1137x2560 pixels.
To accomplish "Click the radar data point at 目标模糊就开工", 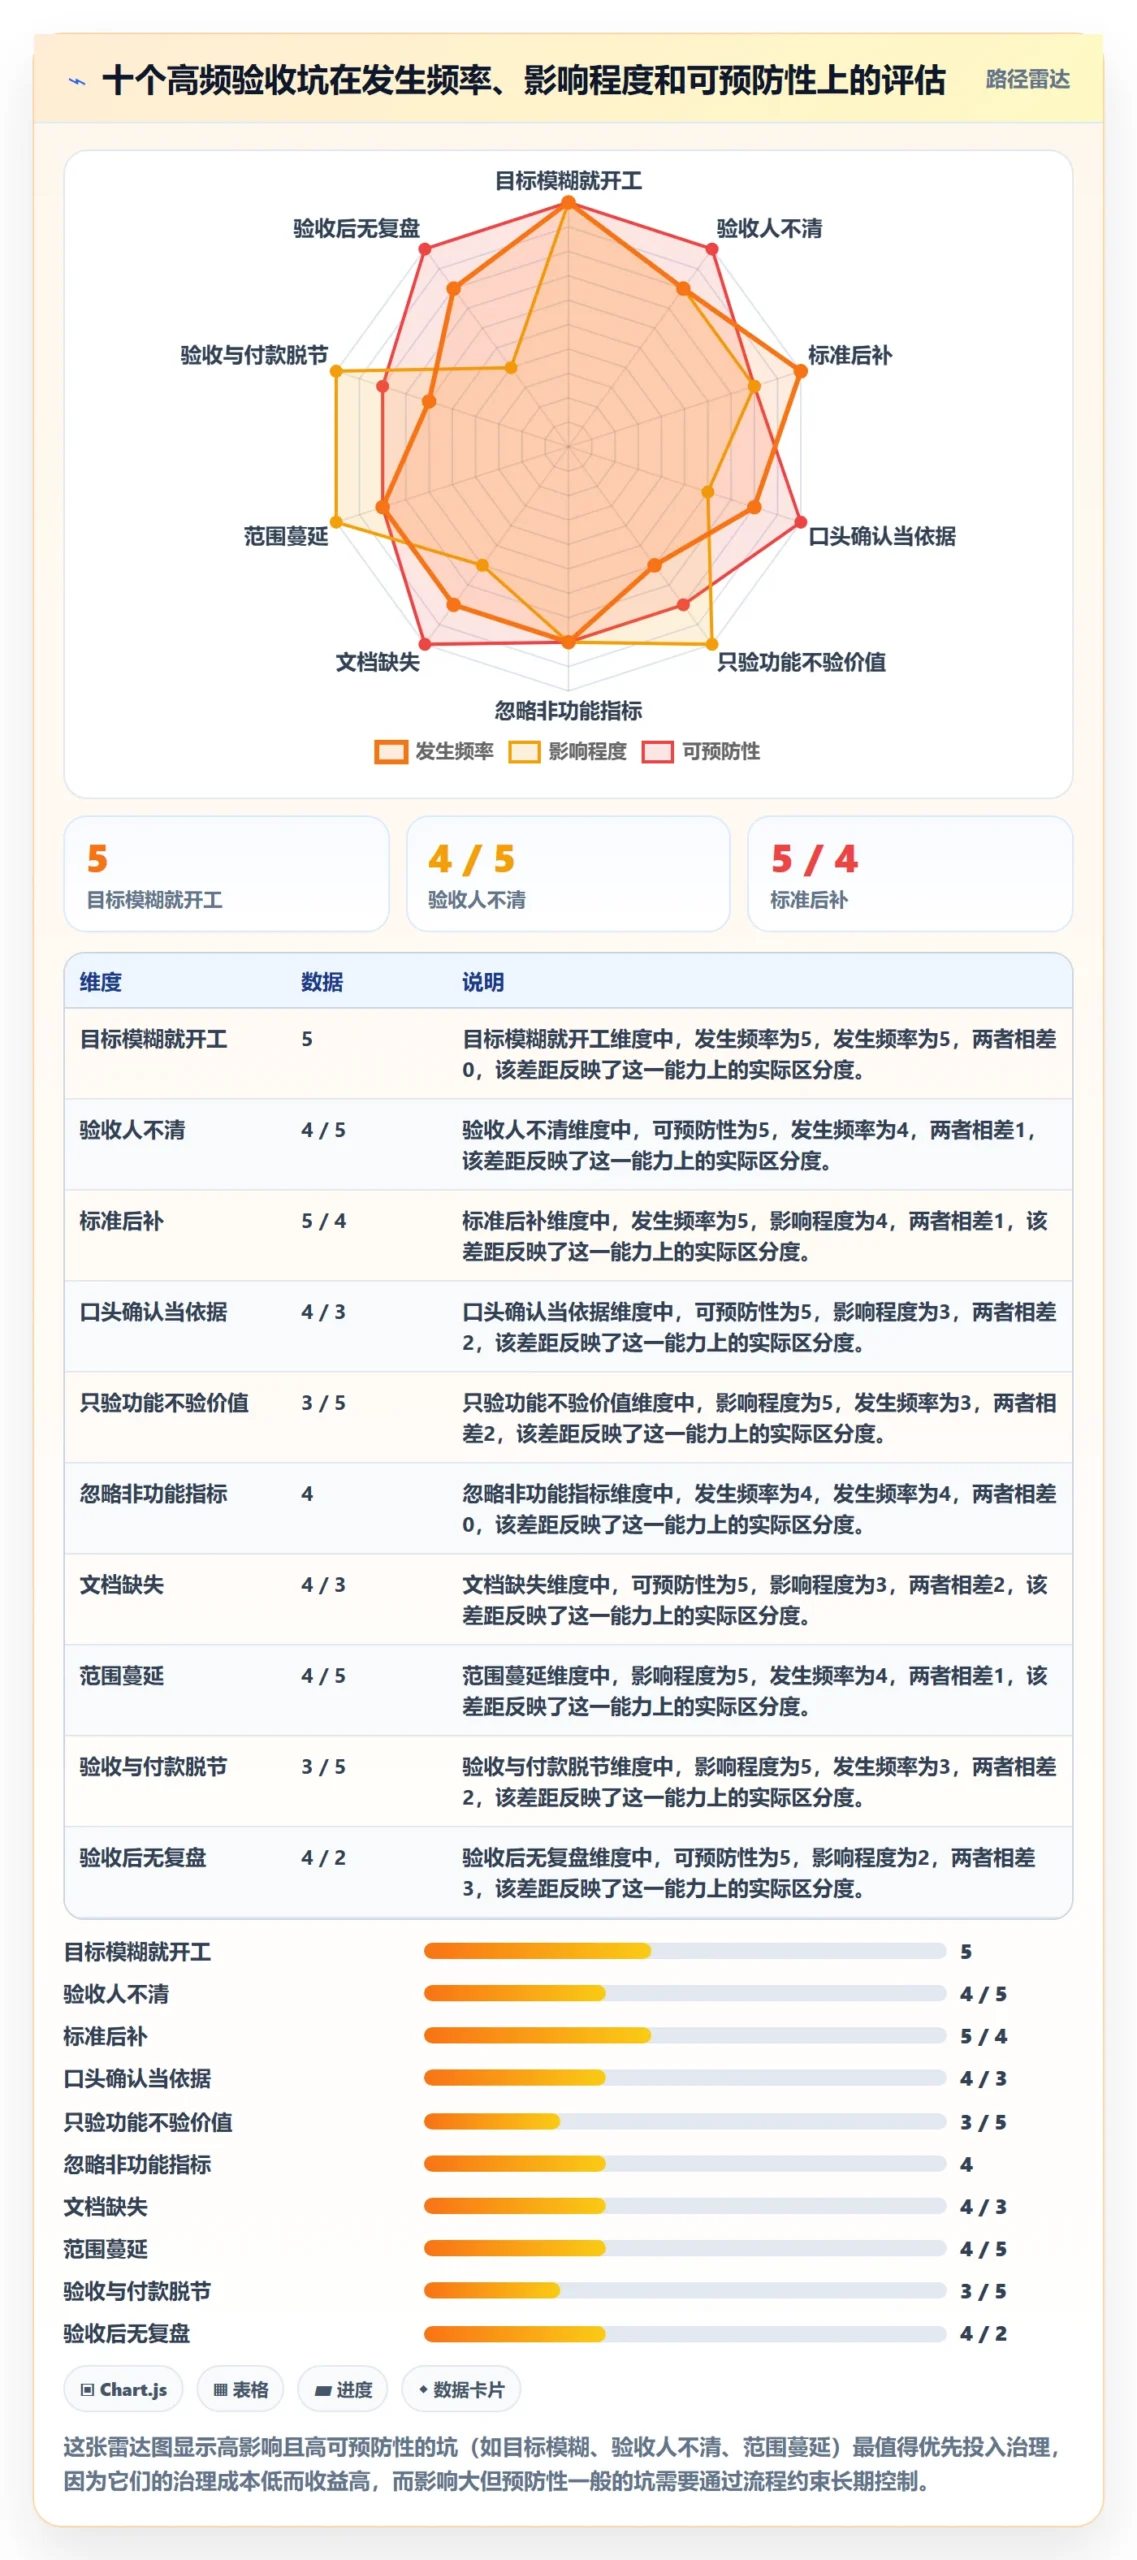I will pyautogui.click(x=568, y=202).
